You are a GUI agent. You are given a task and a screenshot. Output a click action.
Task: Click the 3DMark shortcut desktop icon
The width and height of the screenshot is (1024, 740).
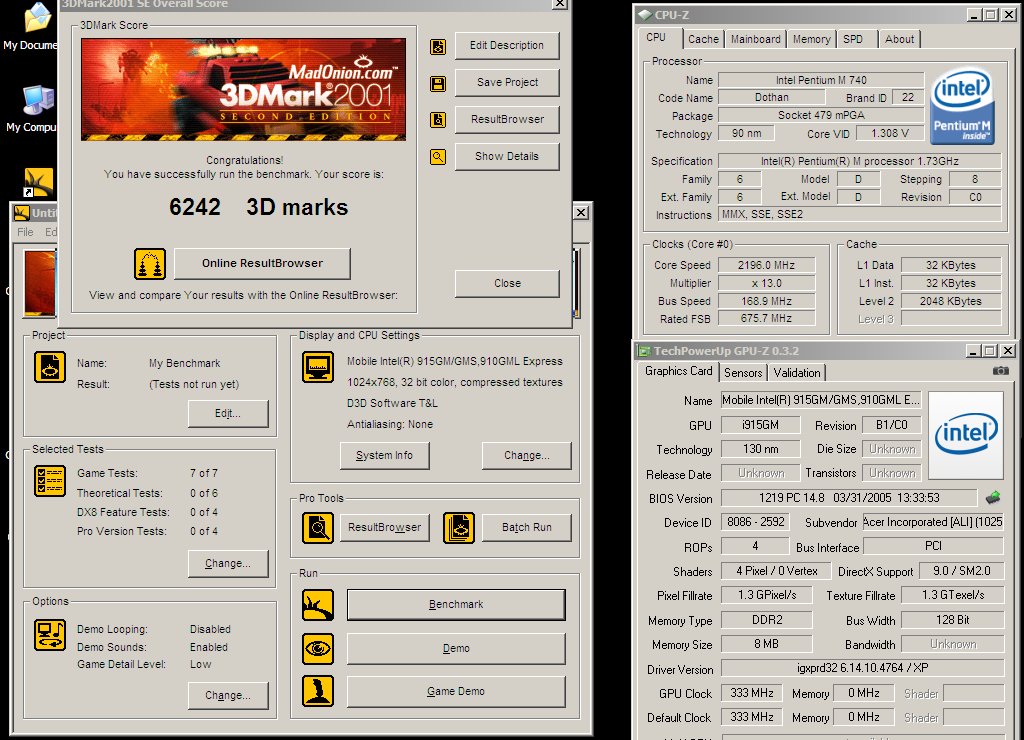[x=39, y=182]
